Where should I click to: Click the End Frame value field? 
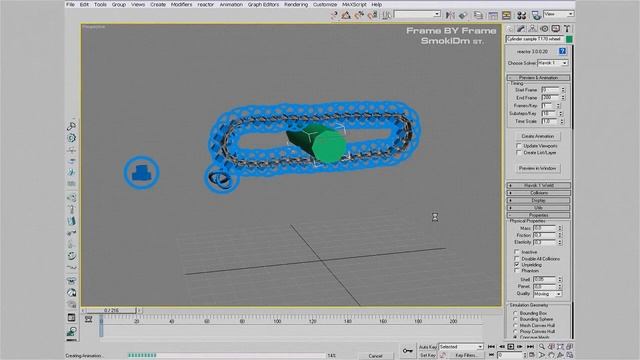pos(550,98)
